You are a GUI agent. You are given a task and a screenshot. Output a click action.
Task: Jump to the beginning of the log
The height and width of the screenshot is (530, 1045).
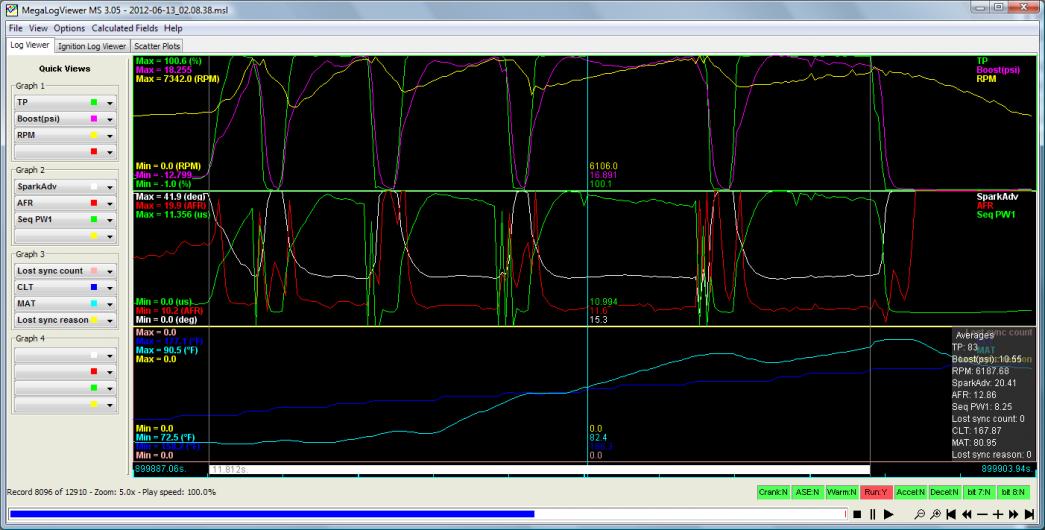point(951,514)
